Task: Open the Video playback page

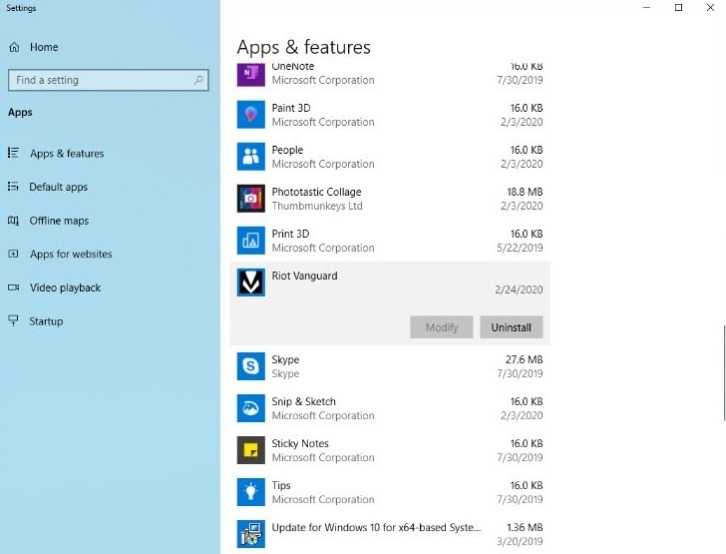Action: (x=65, y=288)
